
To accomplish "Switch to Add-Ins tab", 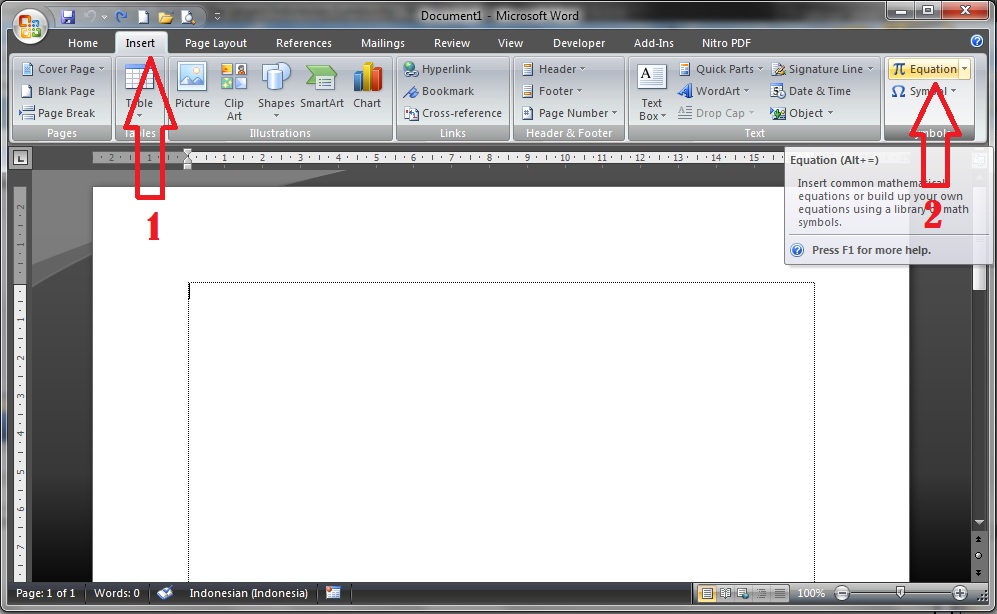I will click(x=653, y=43).
